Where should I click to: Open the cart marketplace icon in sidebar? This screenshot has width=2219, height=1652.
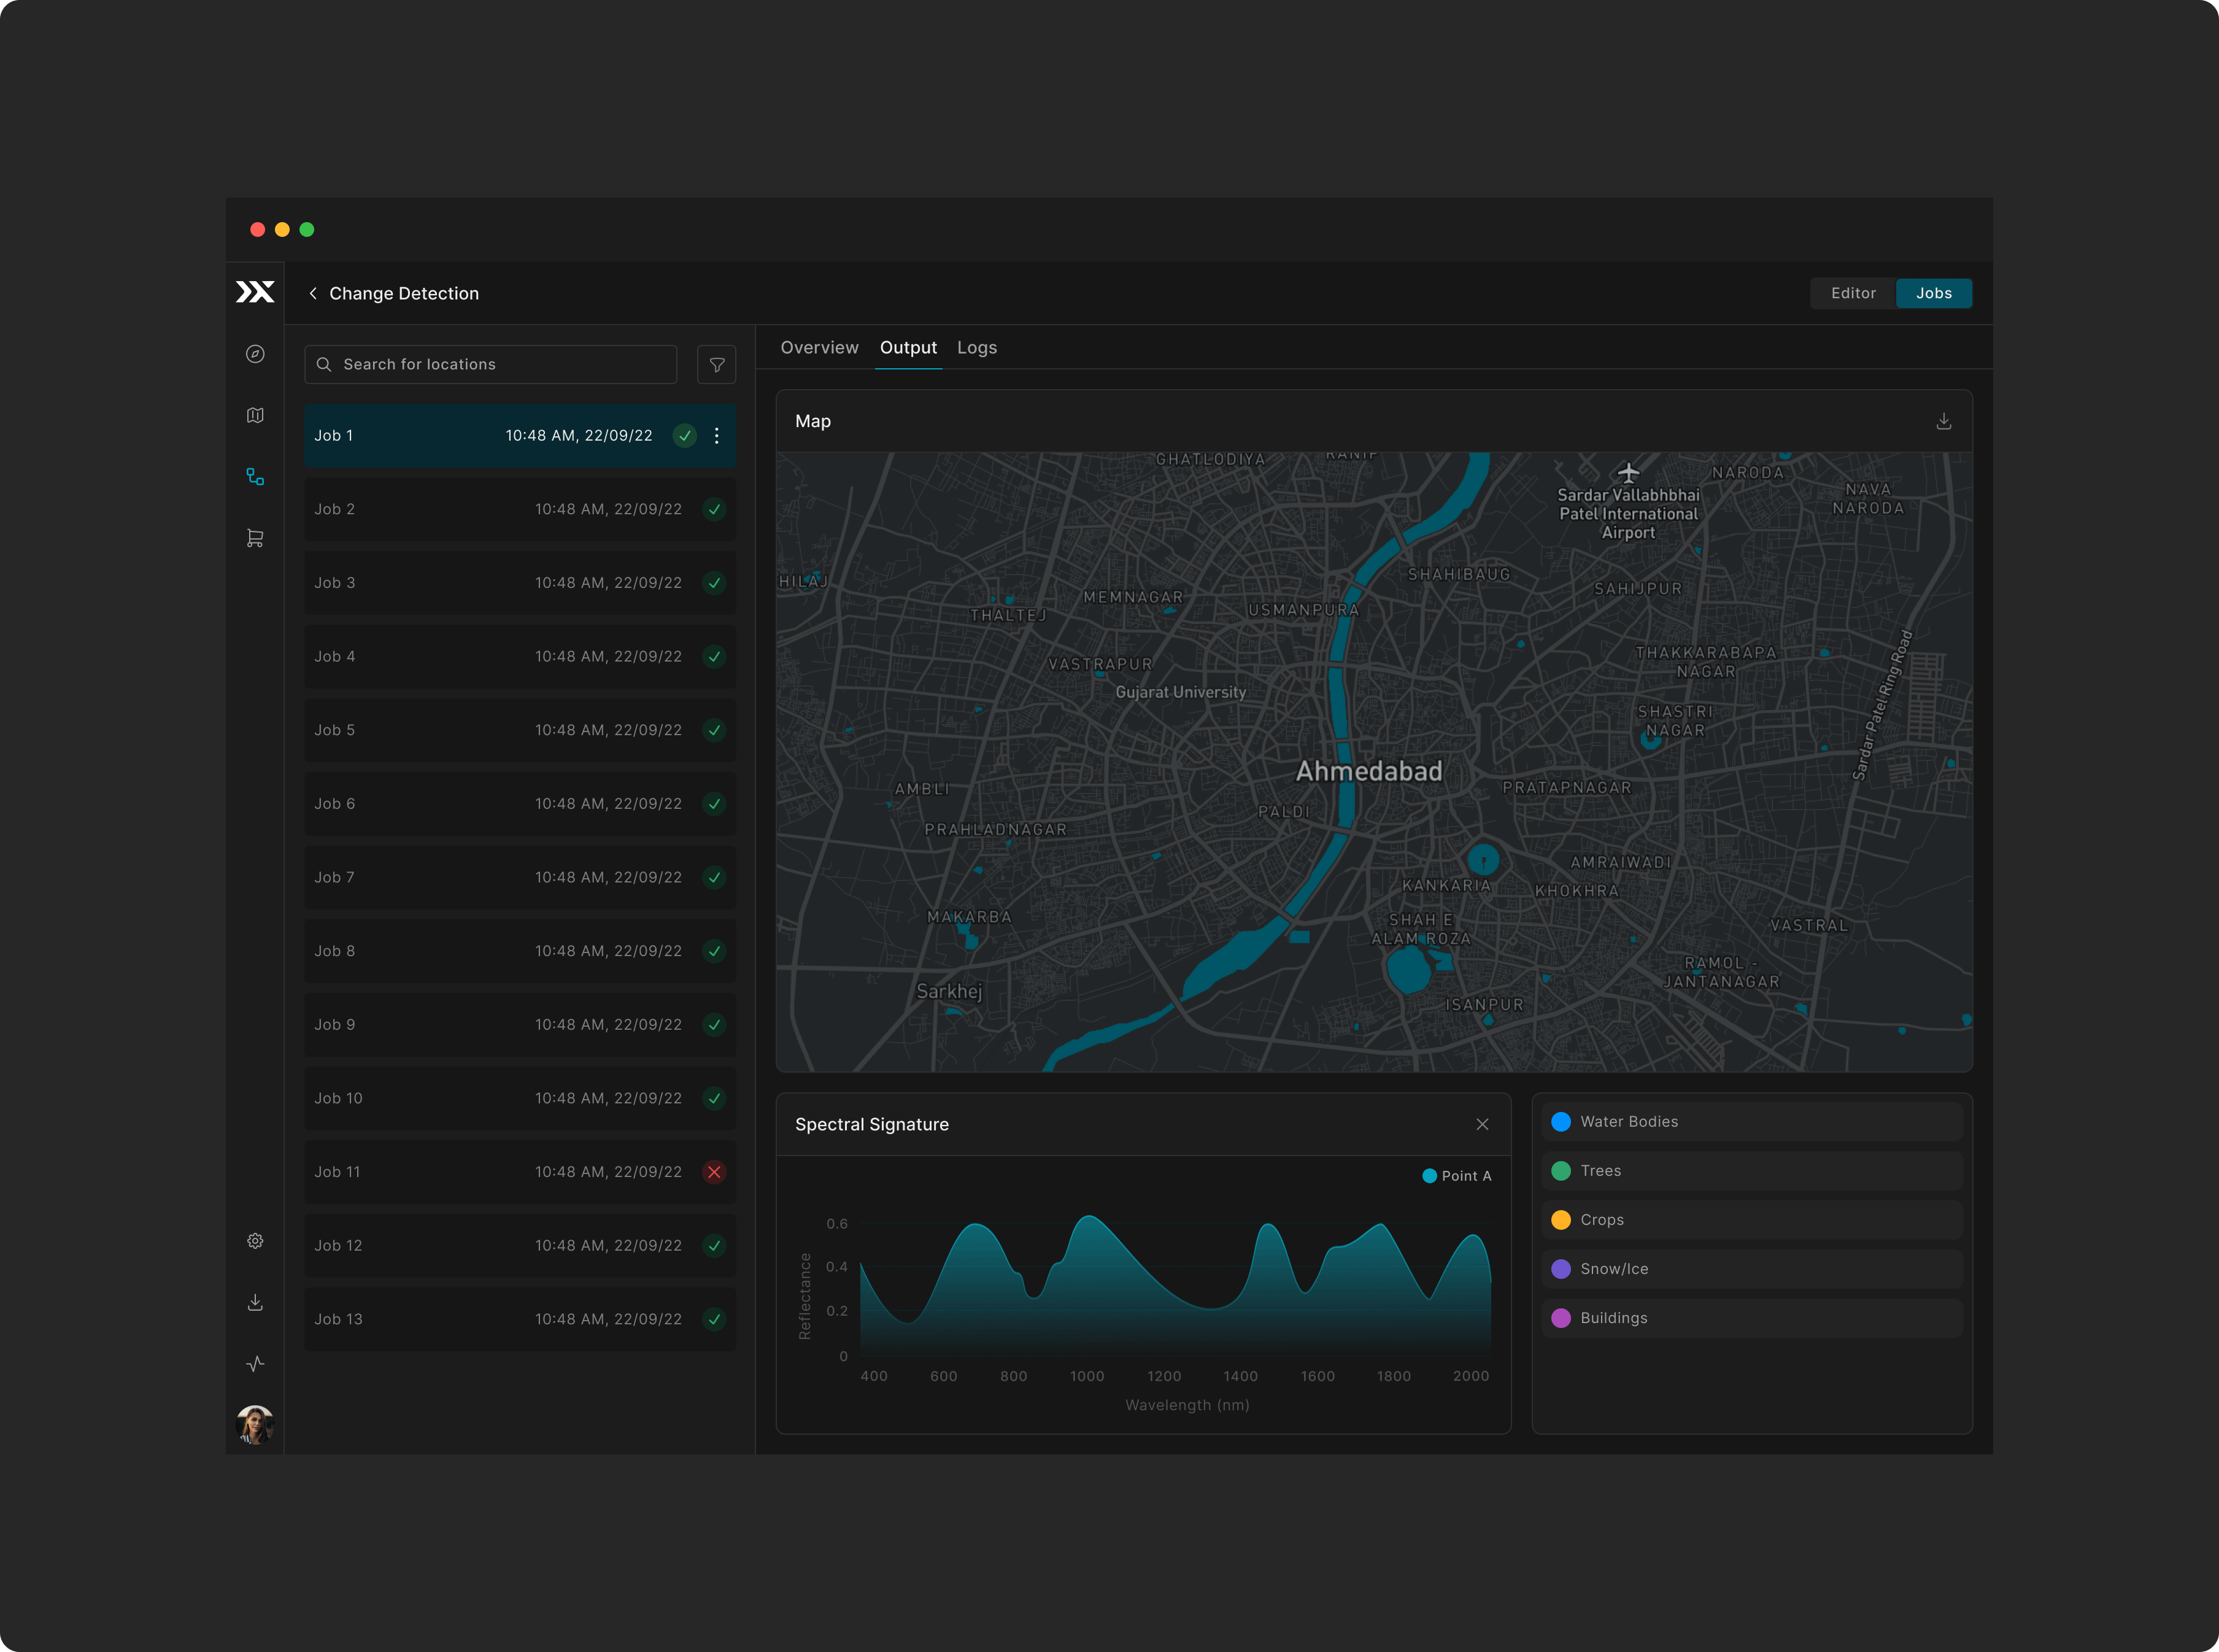[x=255, y=538]
